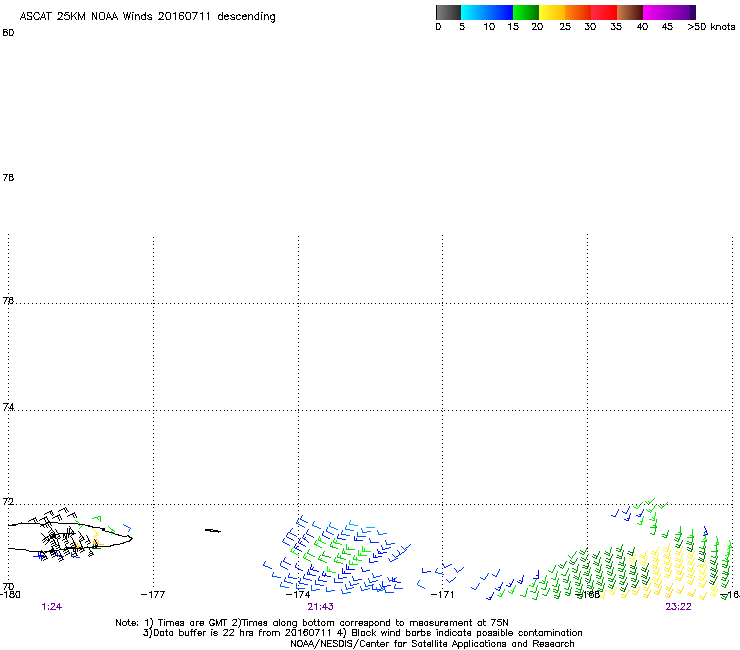Click the word 'descending' in the title

pyautogui.click(x=246, y=17)
